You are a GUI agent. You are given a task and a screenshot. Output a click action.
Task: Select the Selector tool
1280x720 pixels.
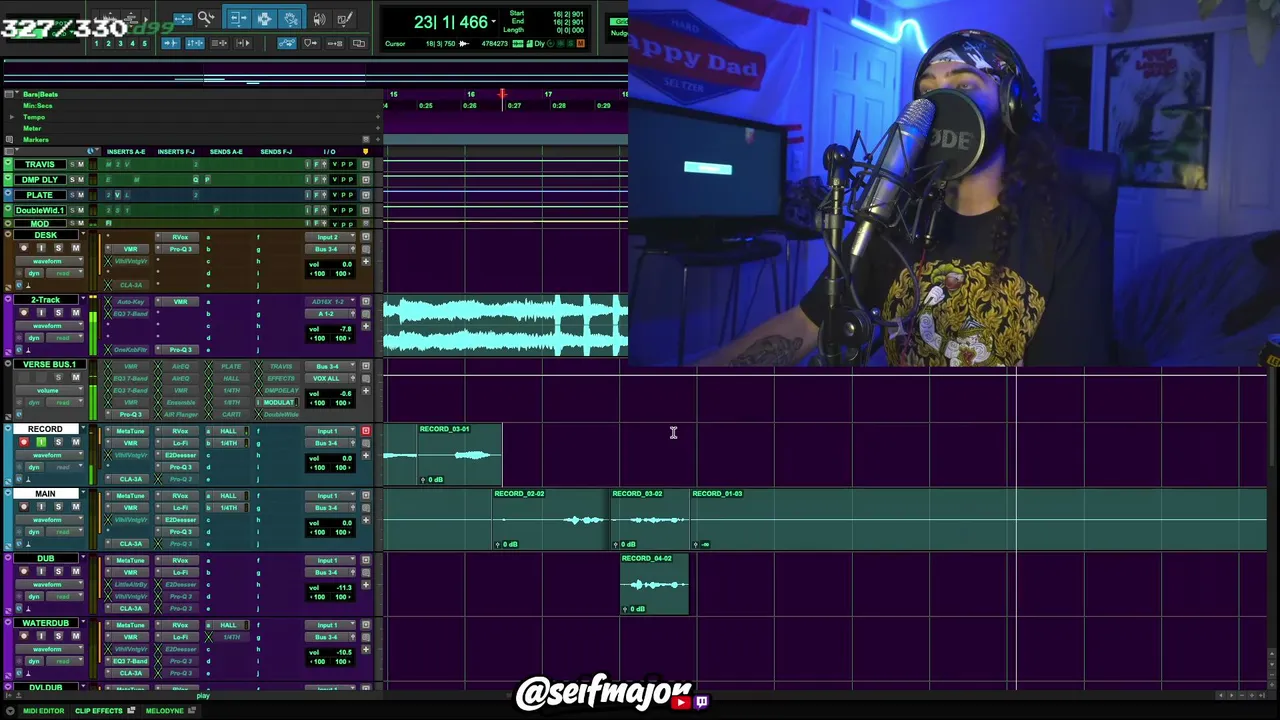264,18
